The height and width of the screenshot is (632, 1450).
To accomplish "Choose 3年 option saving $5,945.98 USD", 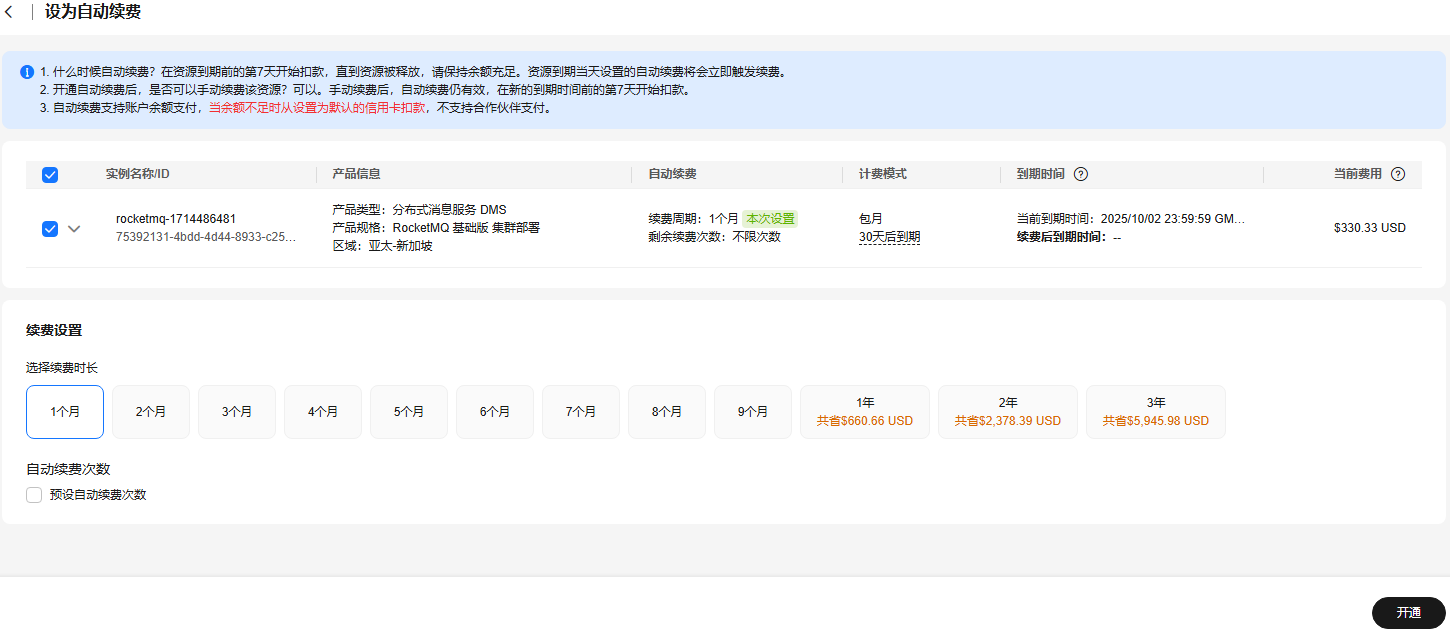I will [1156, 412].
